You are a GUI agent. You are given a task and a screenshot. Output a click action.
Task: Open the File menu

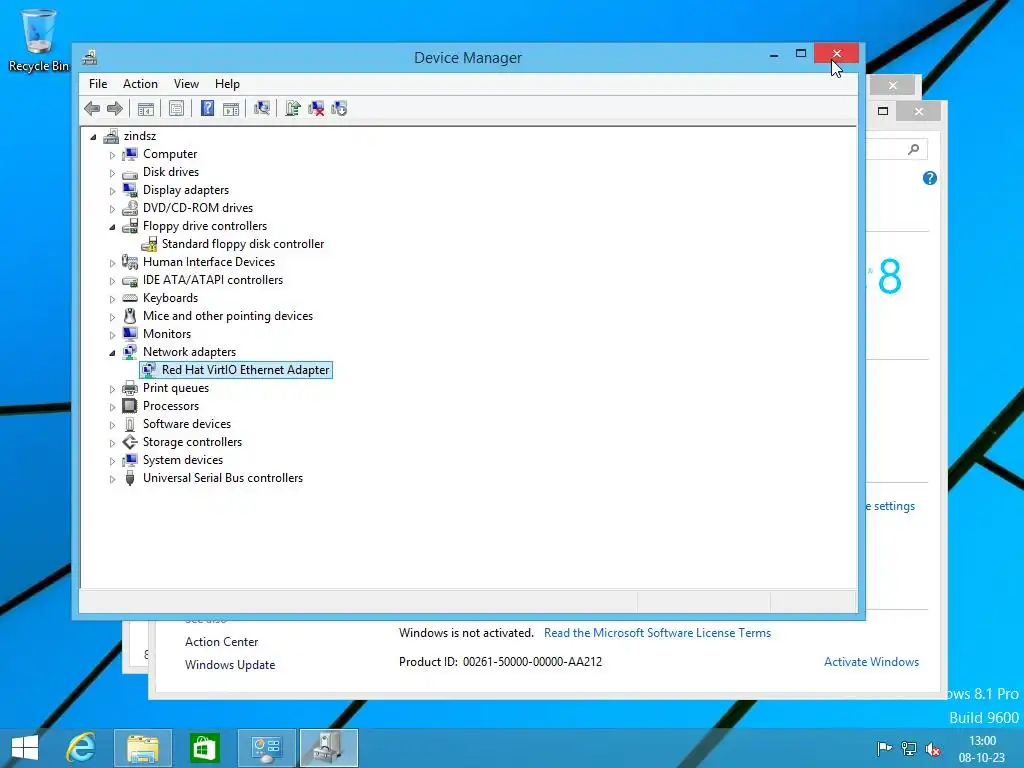[98, 84]
